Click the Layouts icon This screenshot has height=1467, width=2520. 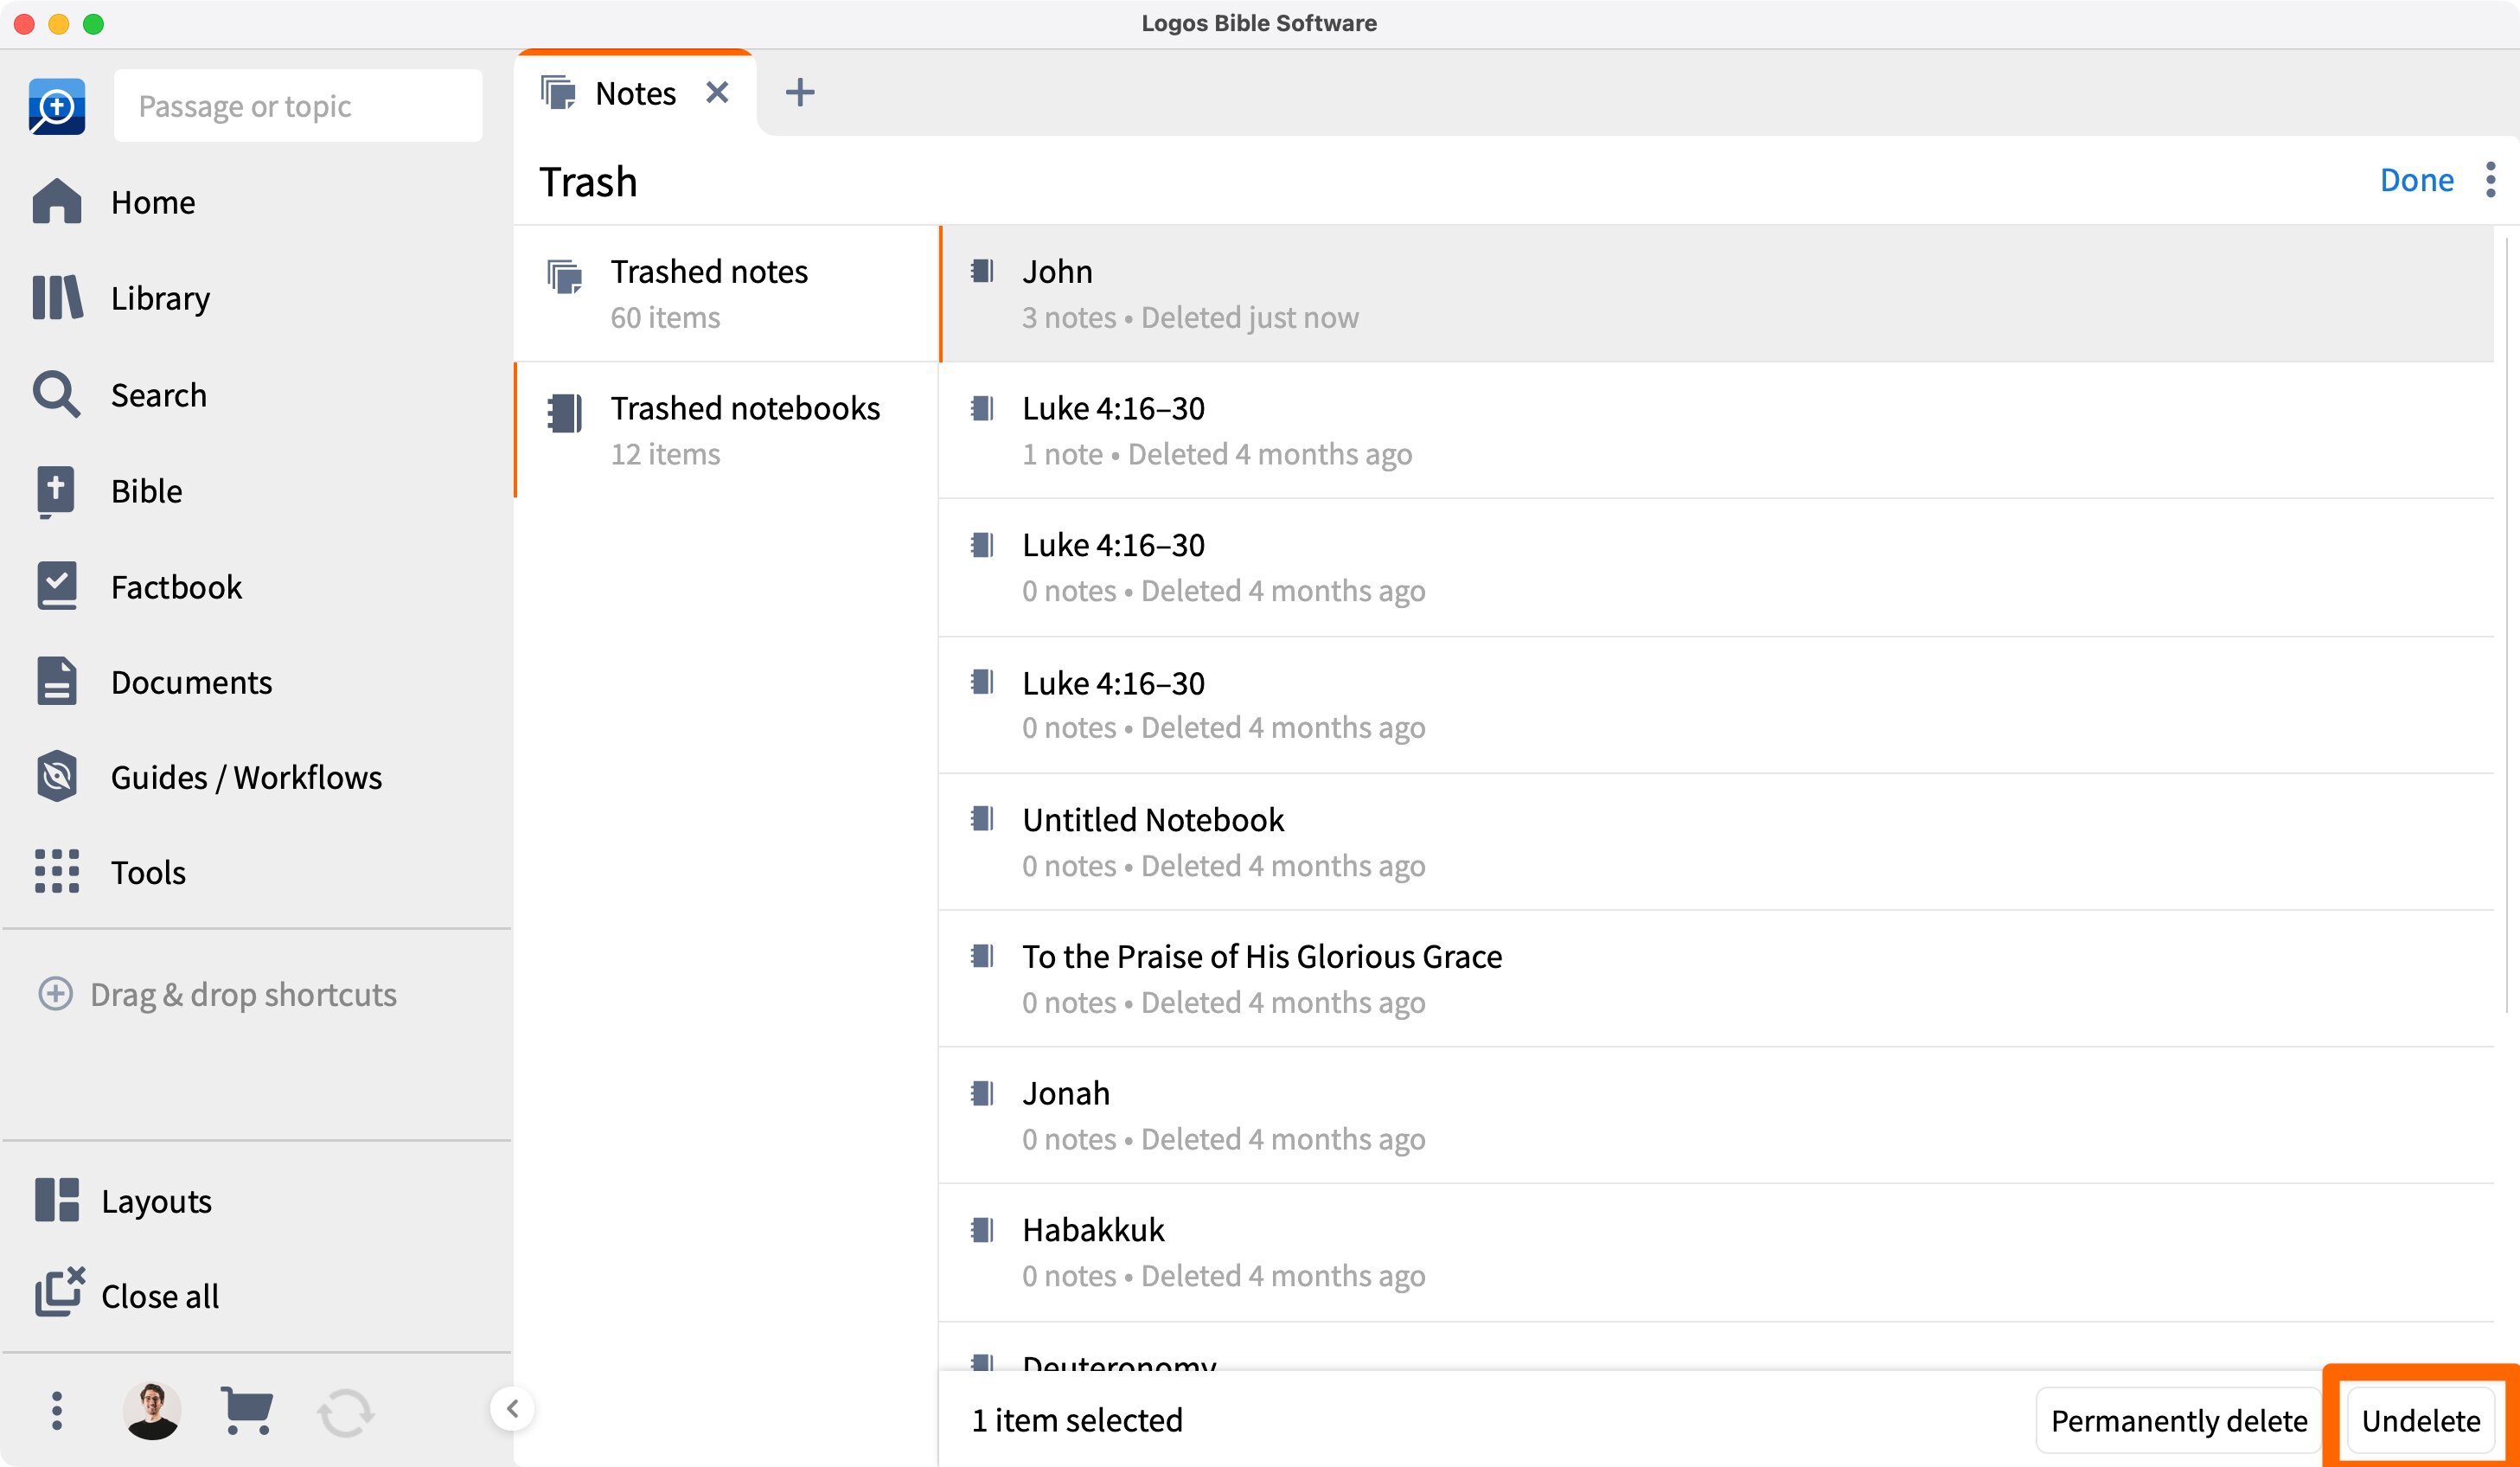(57, 1200)
